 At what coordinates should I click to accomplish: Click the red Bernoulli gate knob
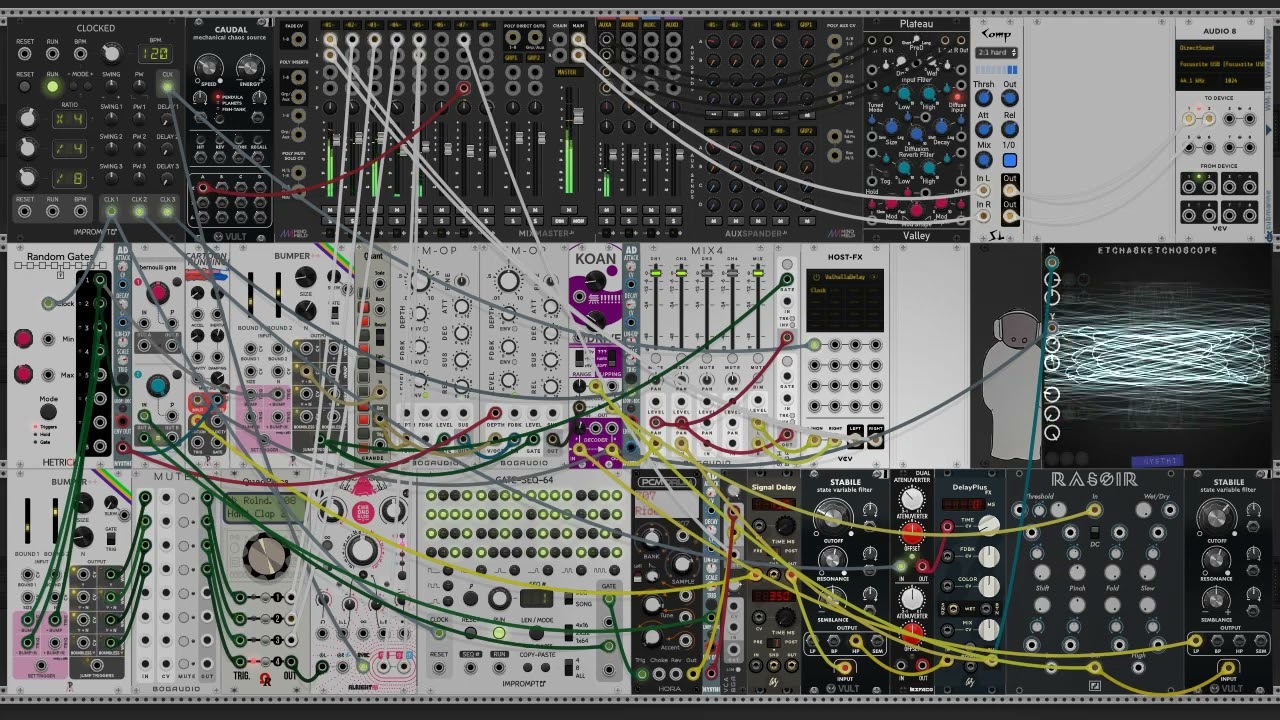coord(158,293)
